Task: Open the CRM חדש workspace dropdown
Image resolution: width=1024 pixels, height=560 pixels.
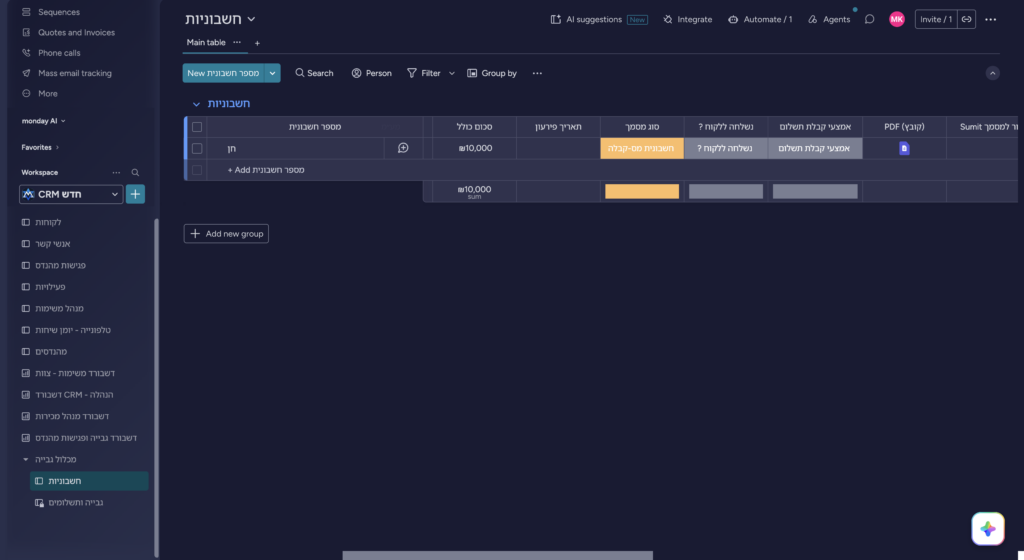Action: click(71, 194)
